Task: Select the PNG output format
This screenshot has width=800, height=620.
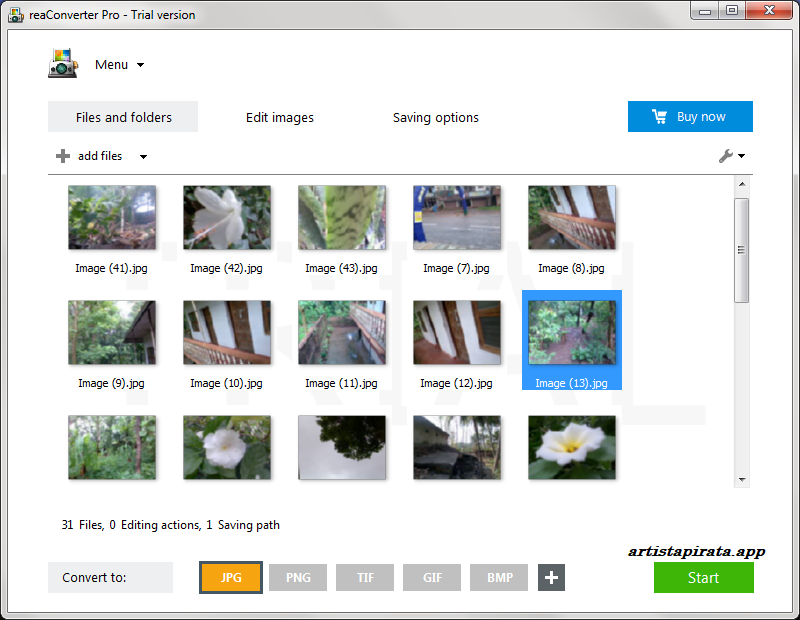Action: (297, 577)
